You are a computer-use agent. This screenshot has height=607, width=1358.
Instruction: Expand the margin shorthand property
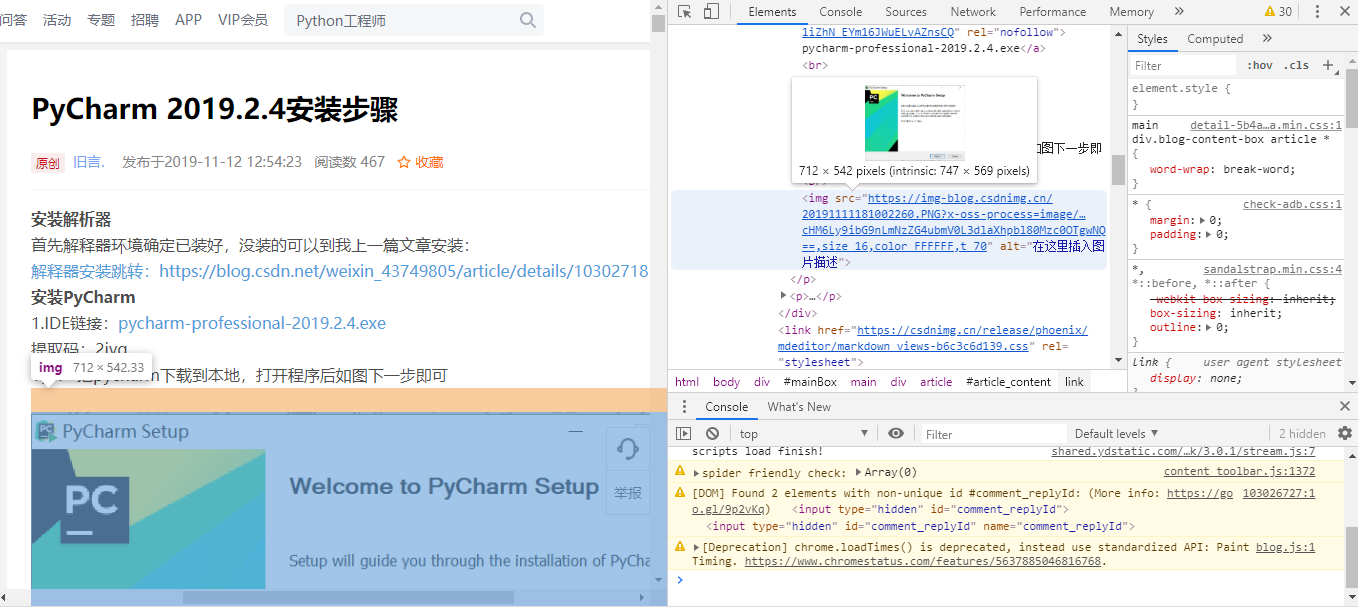click(1203, 220)
